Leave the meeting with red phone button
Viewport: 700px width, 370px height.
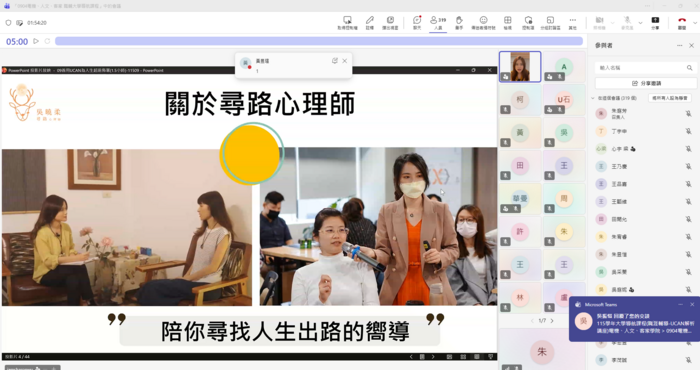click(x=682, y=22)
